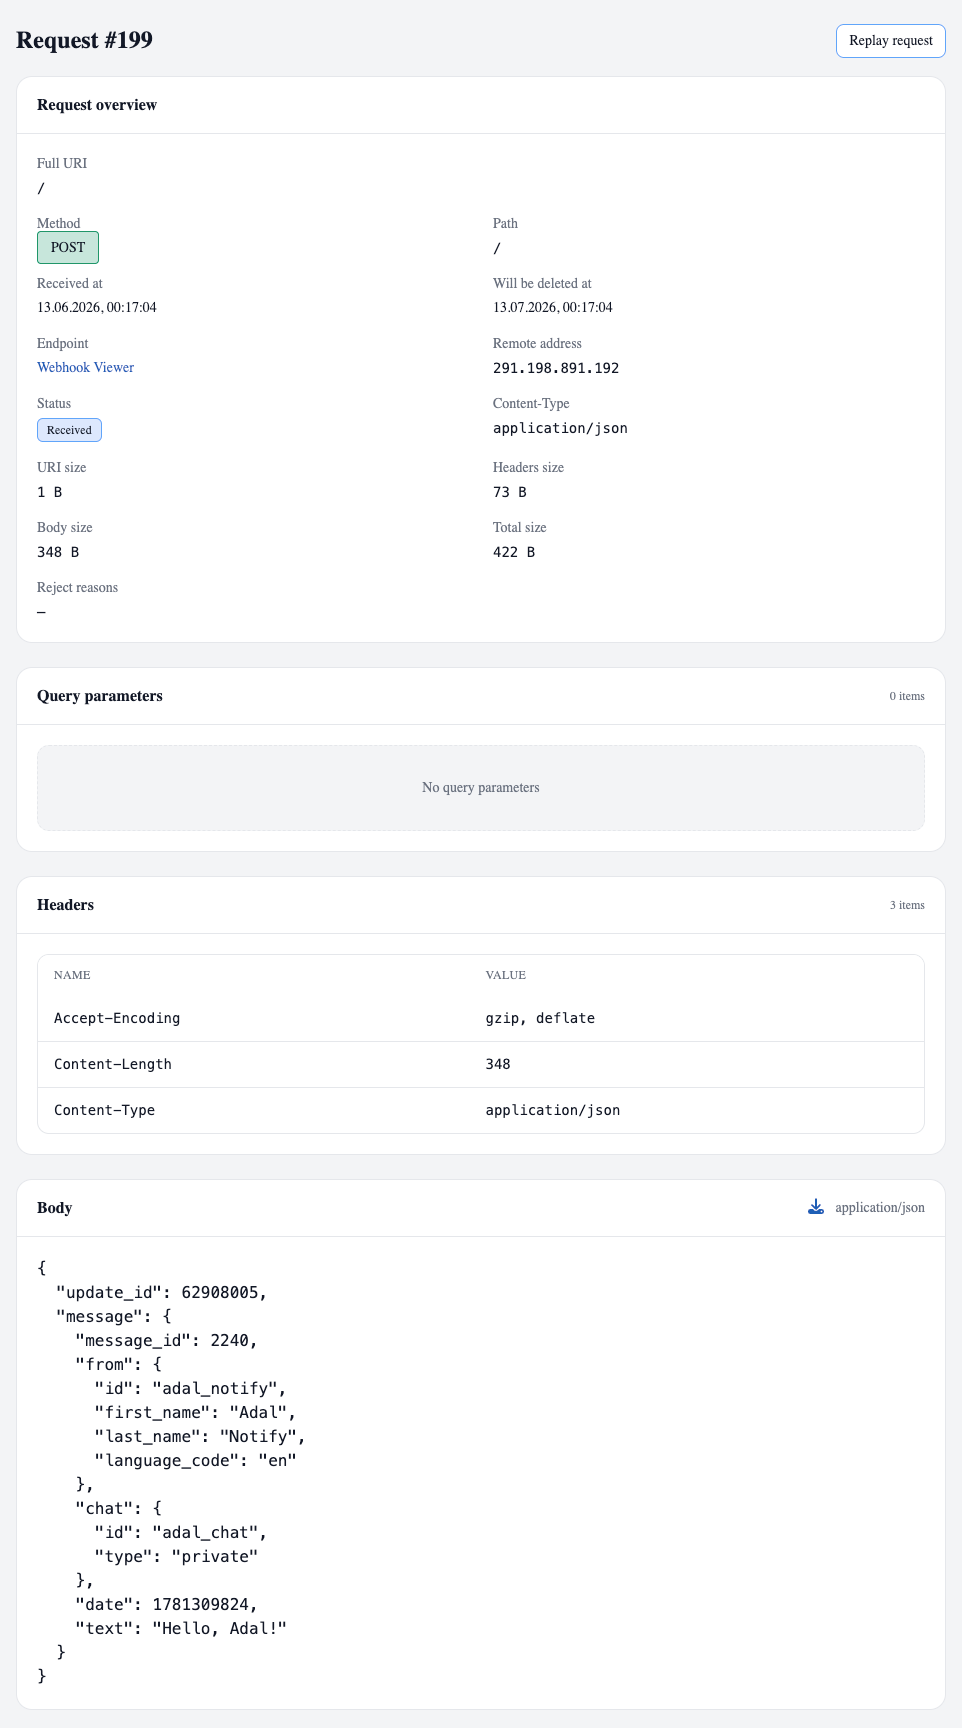This screenshot has height=1729, width=962.
Task: Select the remote address 291.198.891.192
Action: click(556, 368)
